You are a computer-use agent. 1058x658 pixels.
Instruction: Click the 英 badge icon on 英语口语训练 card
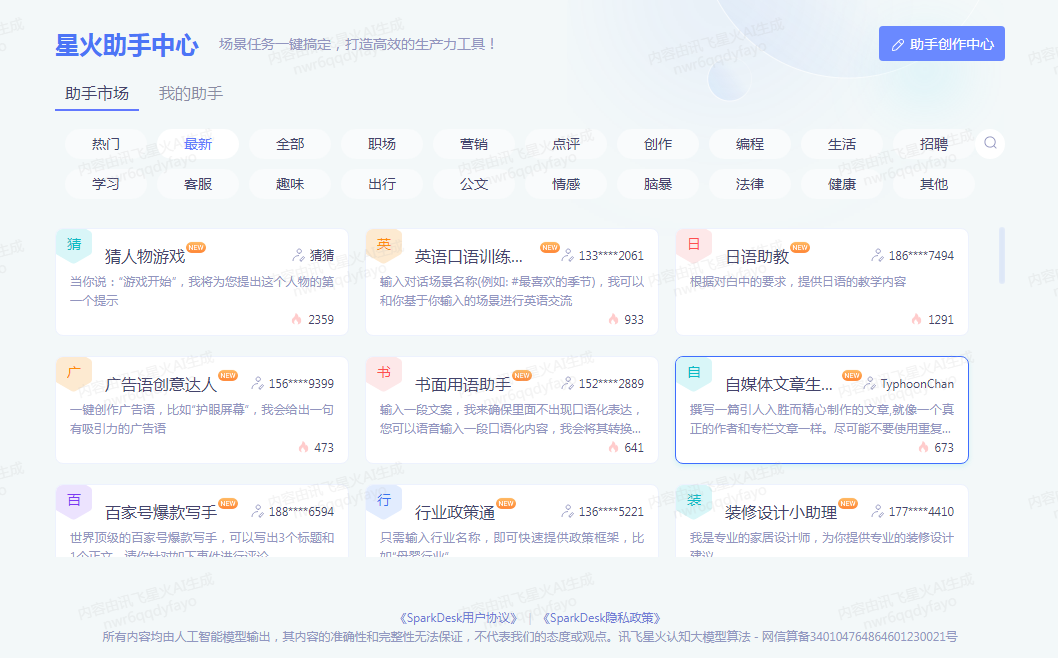point(384,244)
